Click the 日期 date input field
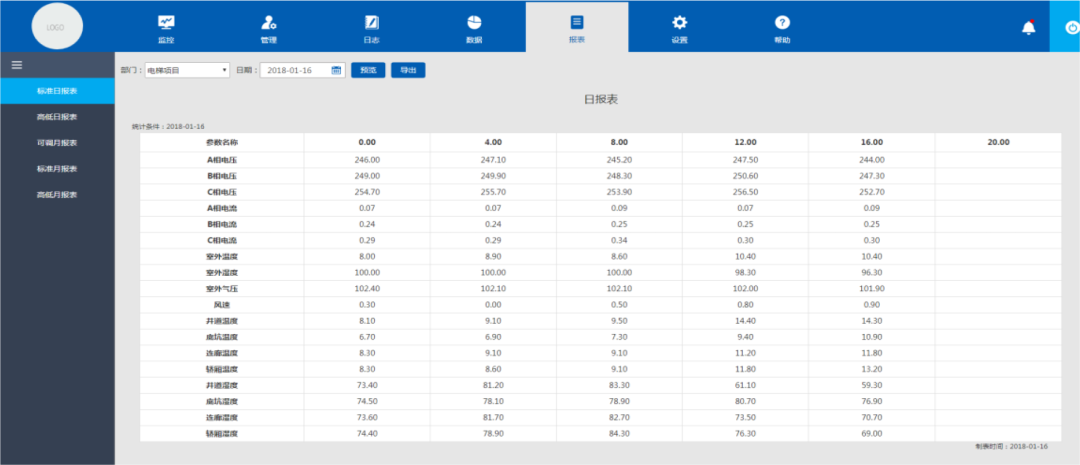 (302, 70)
